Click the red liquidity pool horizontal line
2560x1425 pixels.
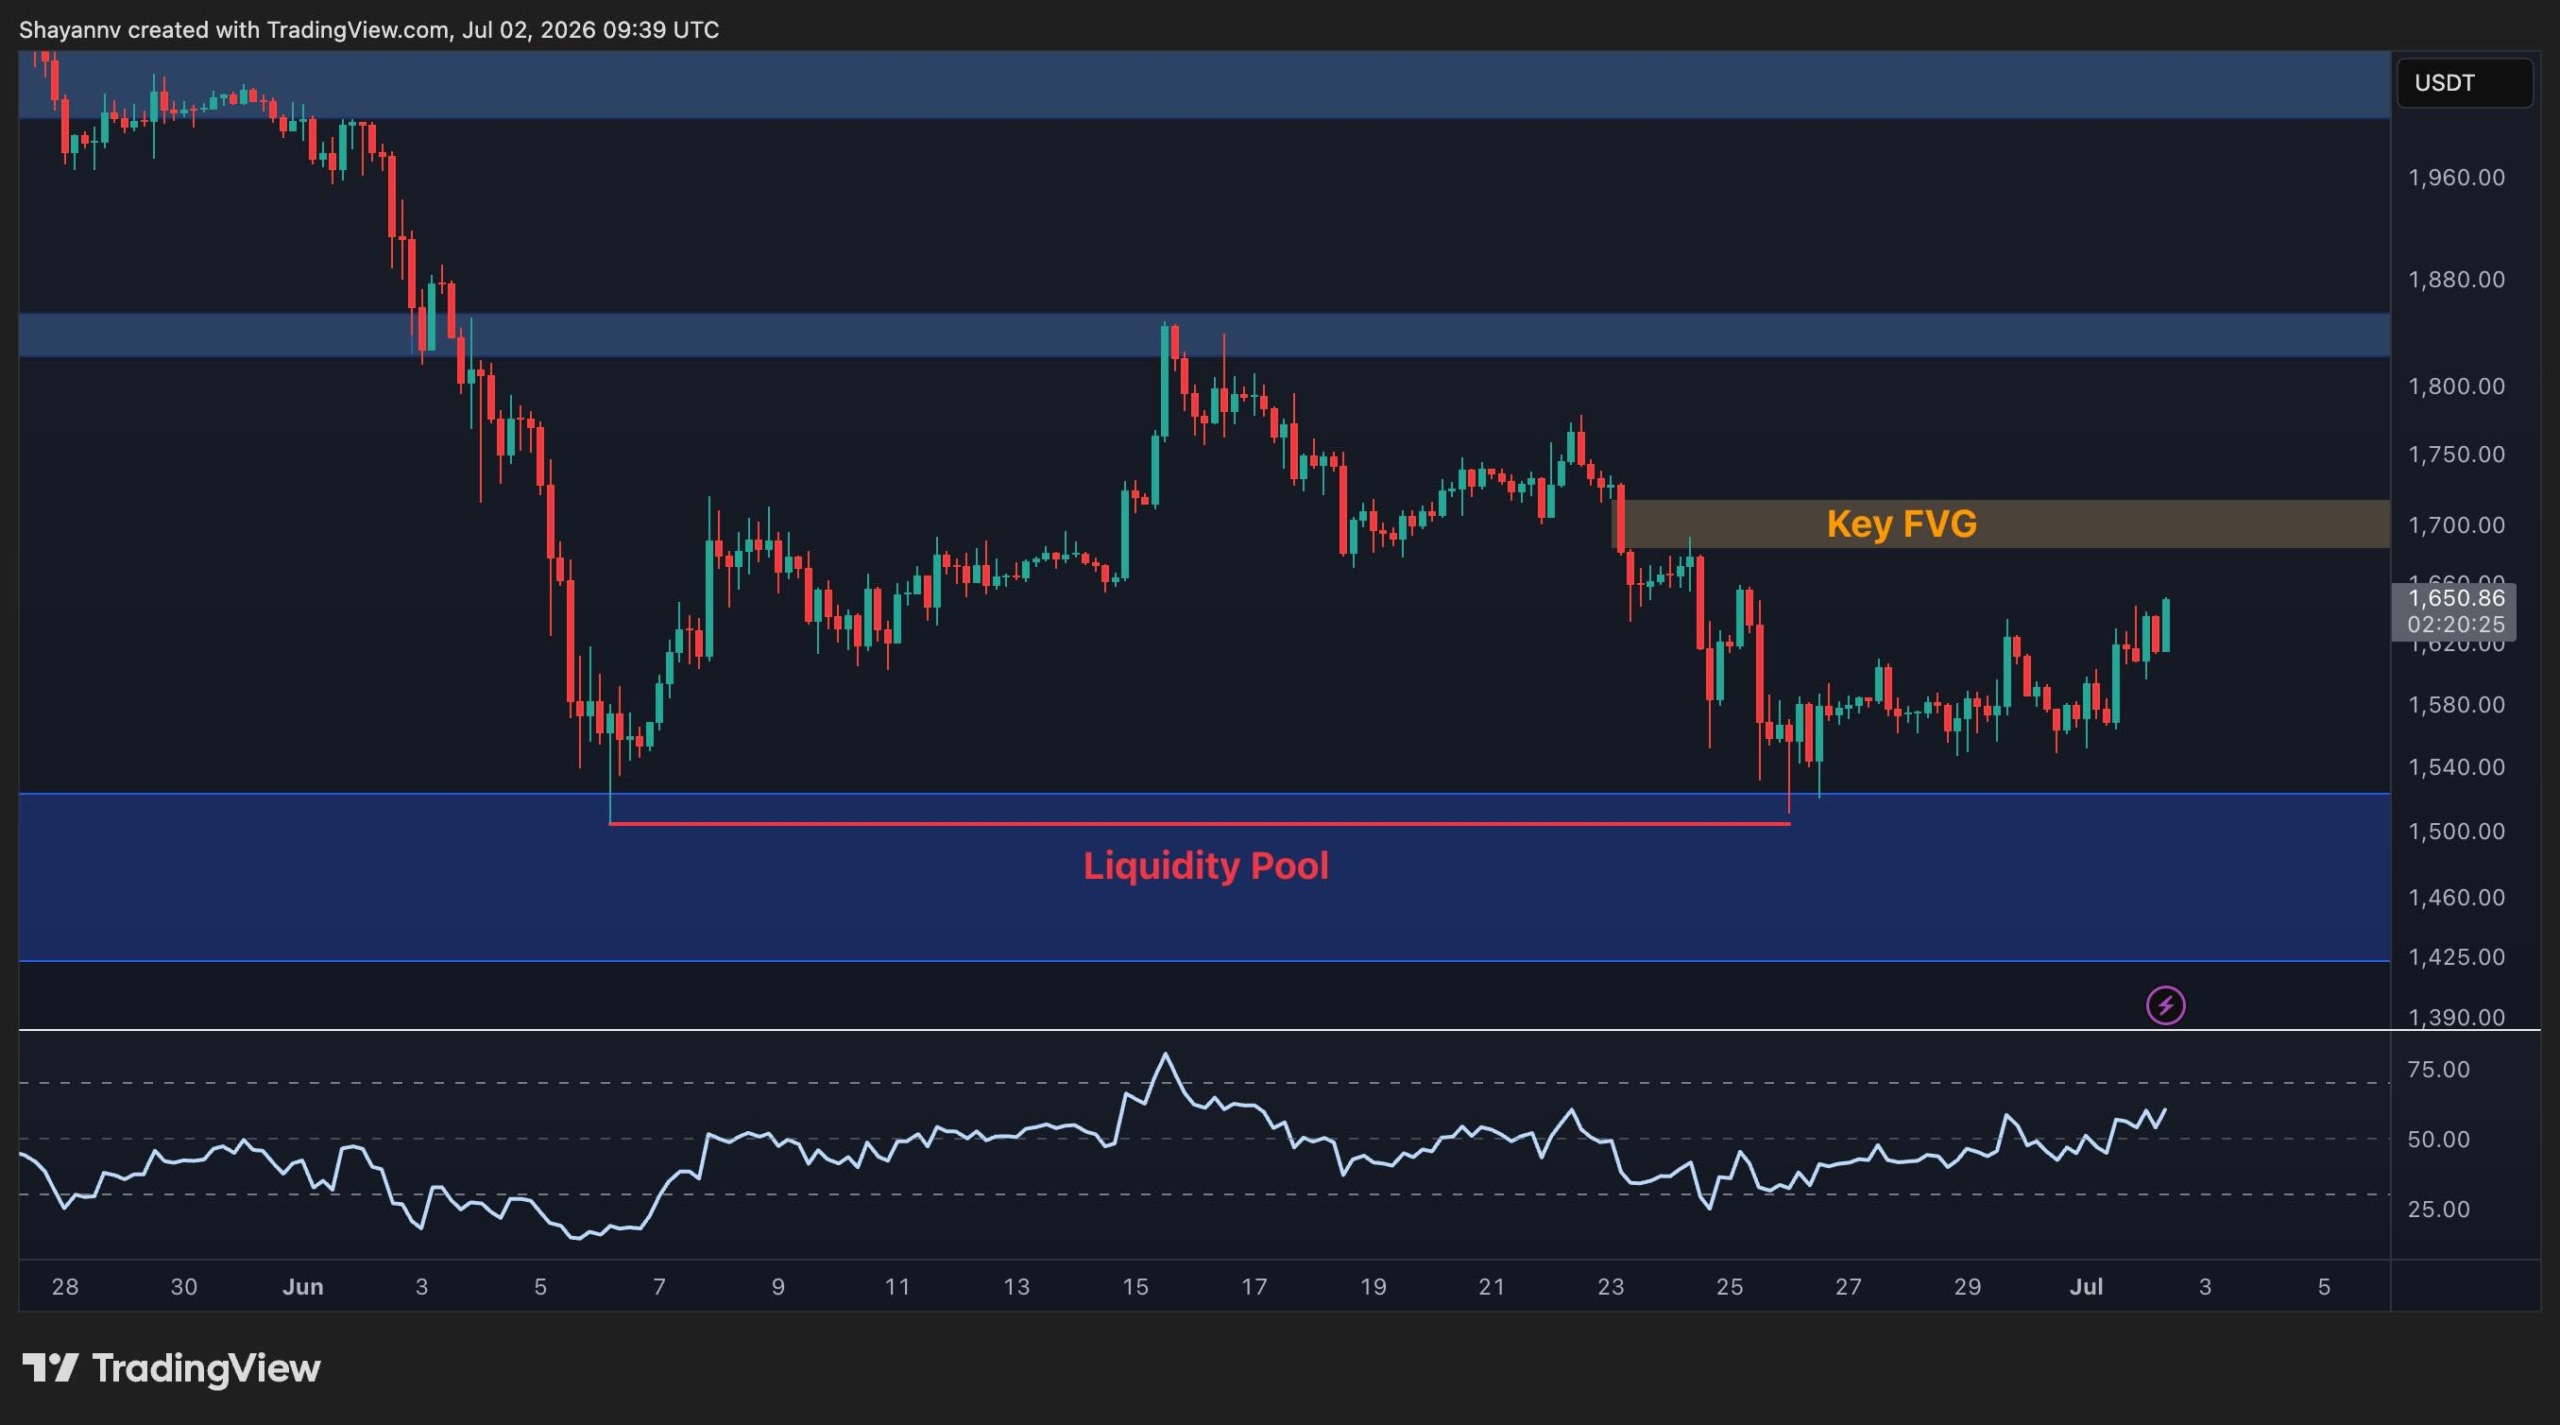click(x=1199, y=824)
